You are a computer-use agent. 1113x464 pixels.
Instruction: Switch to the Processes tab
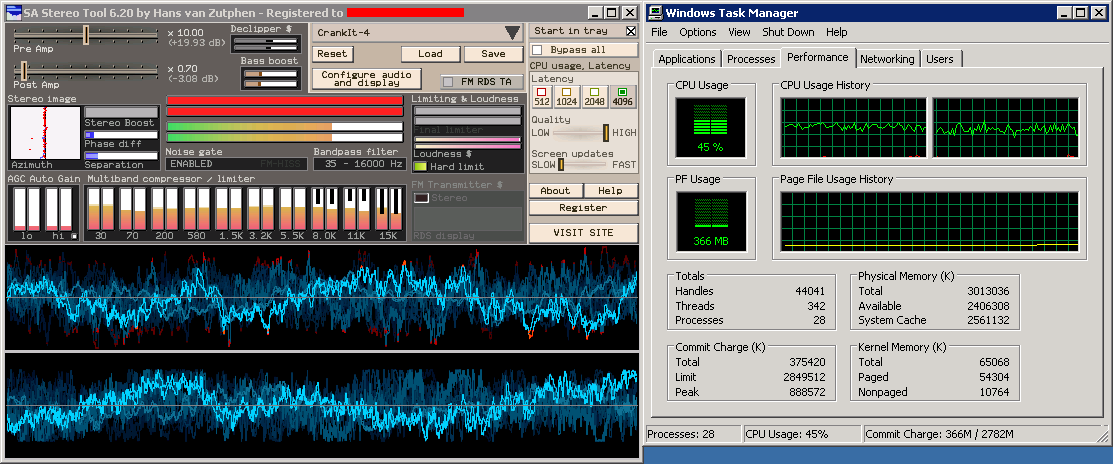[751, 59]
